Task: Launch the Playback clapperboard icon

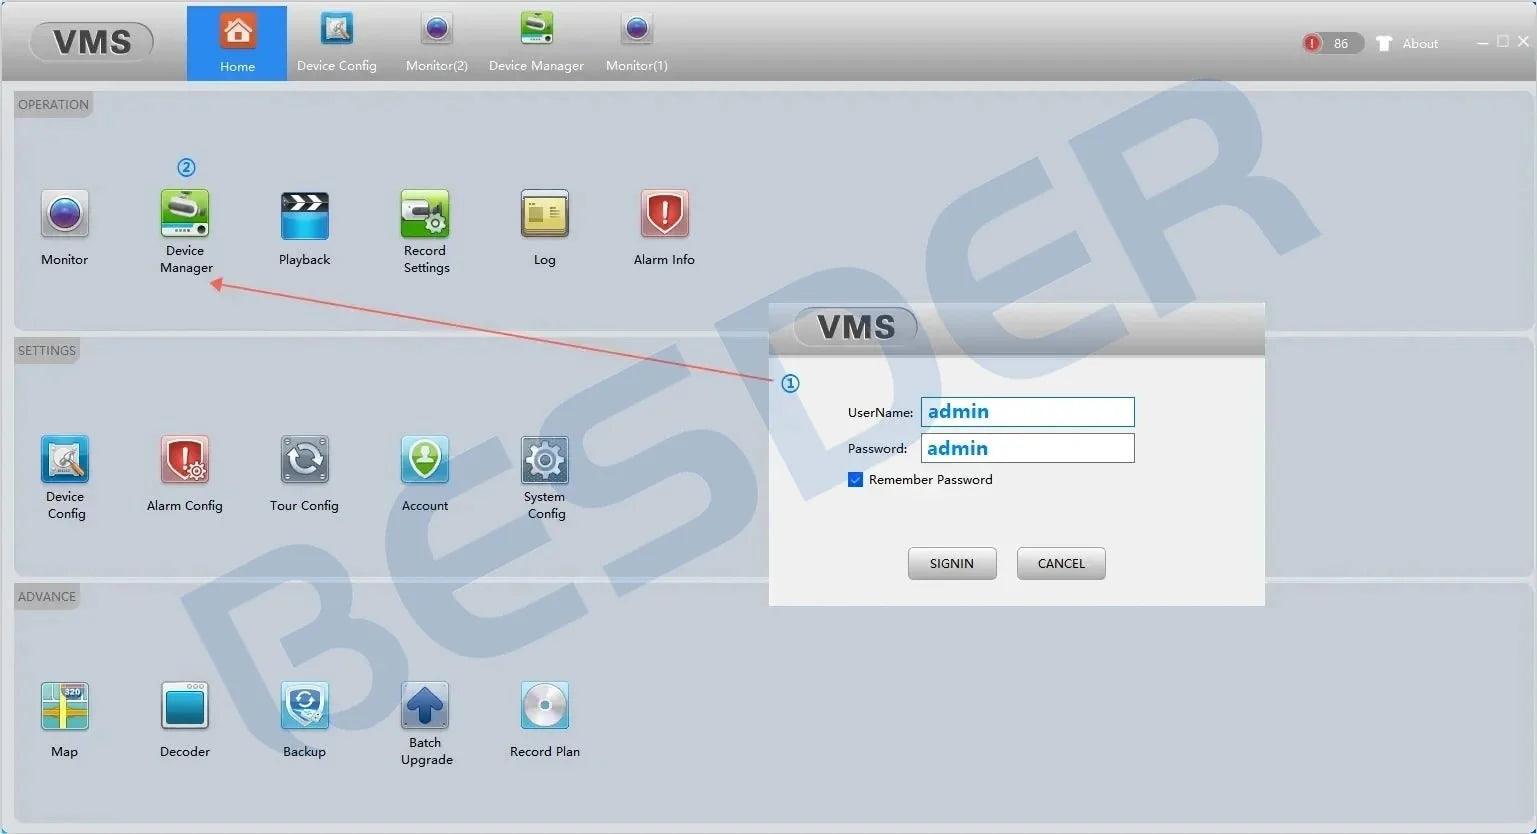Action: pos(305,215)
